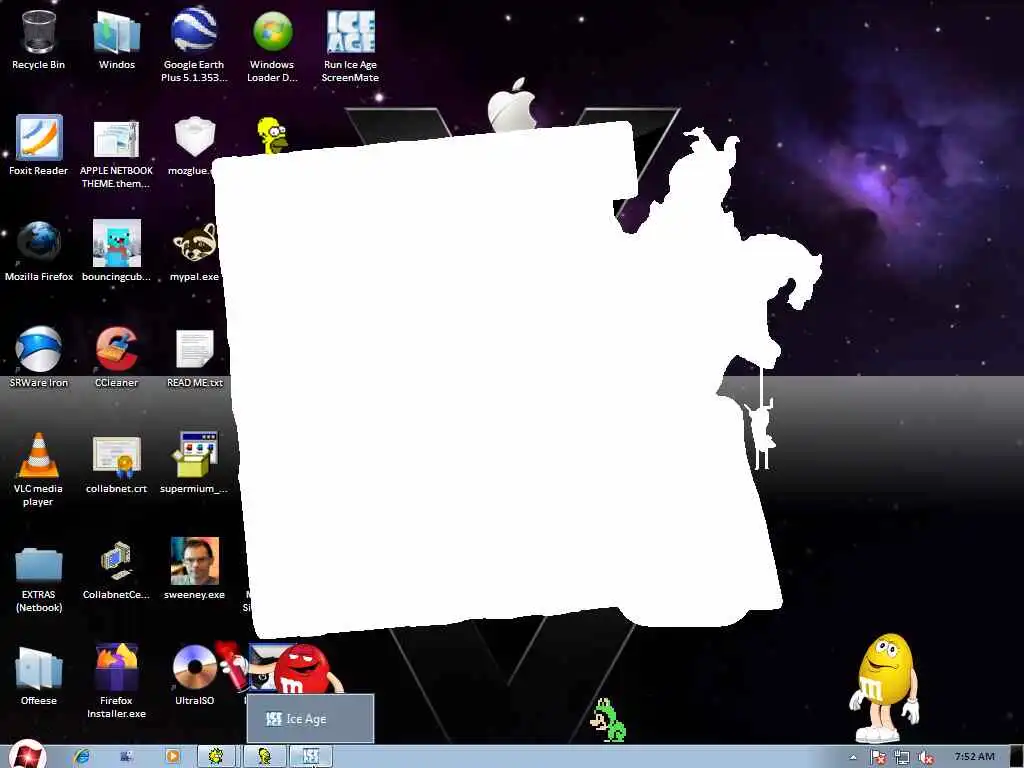Select the APPLE NETBOOK THEME file
Screen dimensions: 1024x768
(116, 153)
